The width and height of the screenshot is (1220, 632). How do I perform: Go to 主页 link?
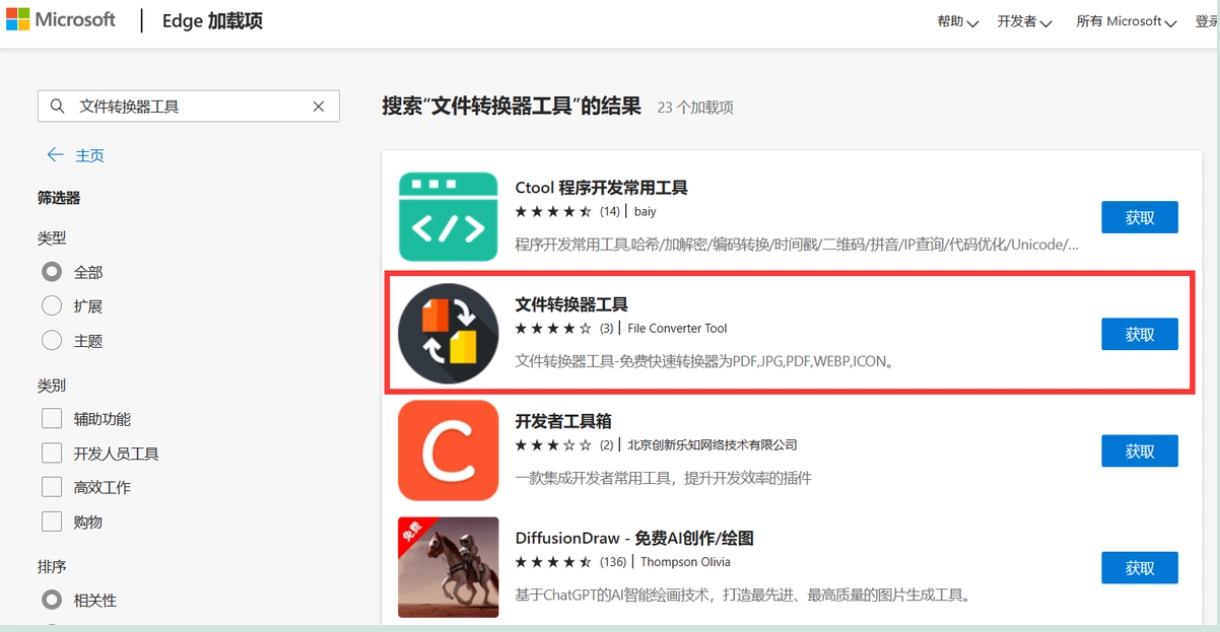(90, 155)
